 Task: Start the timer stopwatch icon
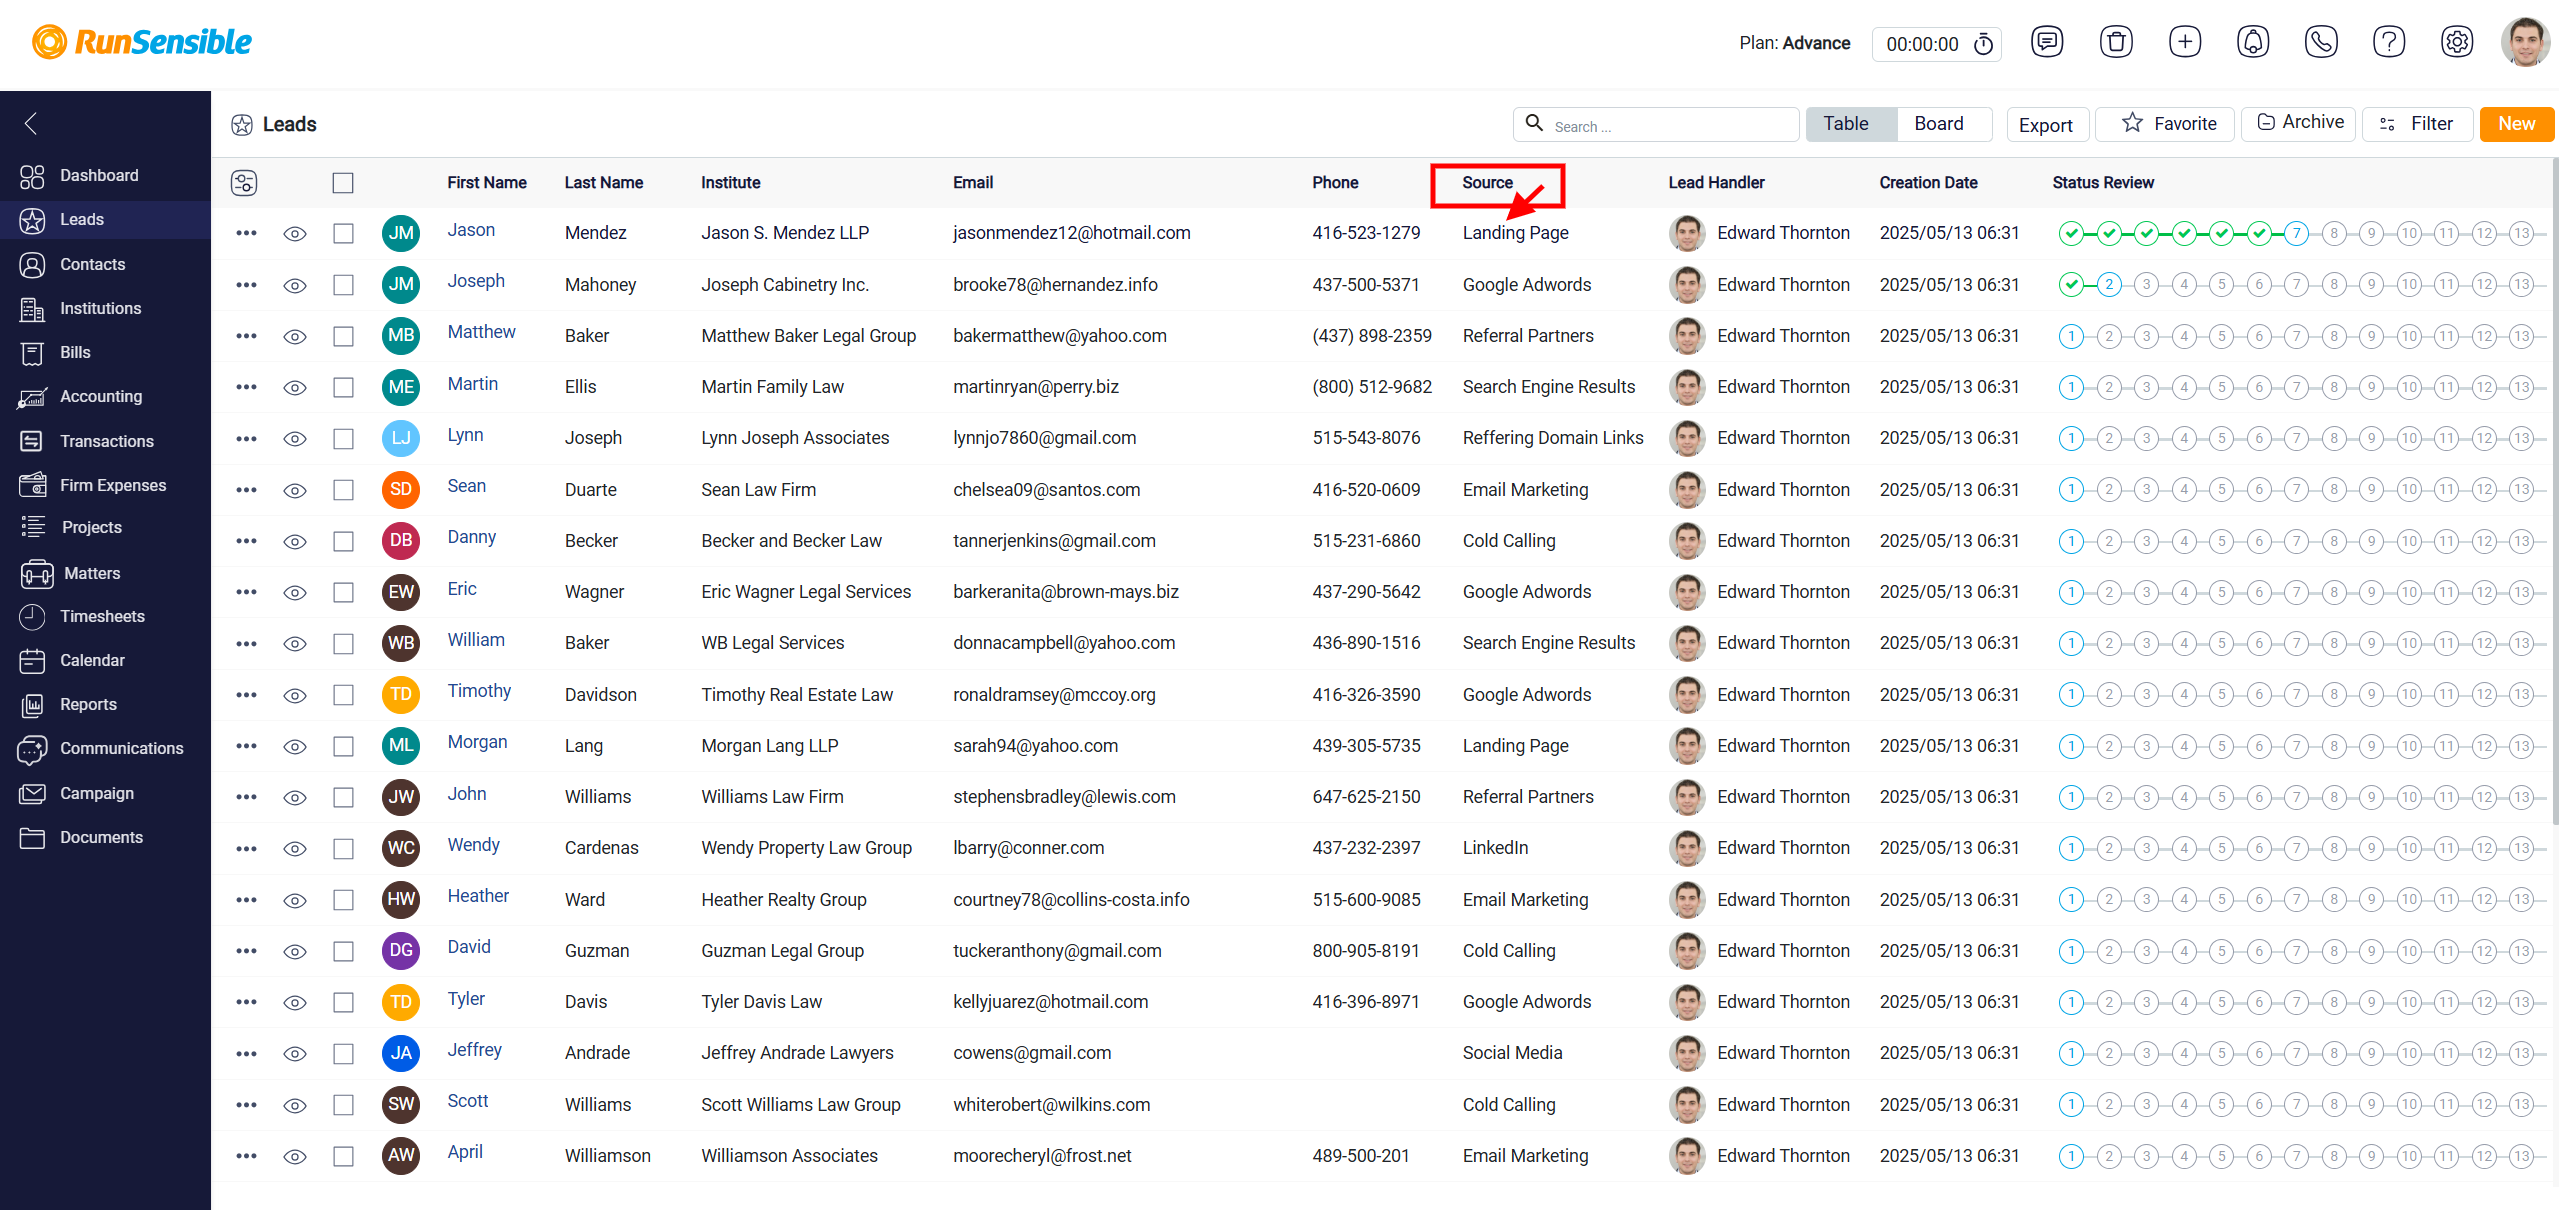1983,44
